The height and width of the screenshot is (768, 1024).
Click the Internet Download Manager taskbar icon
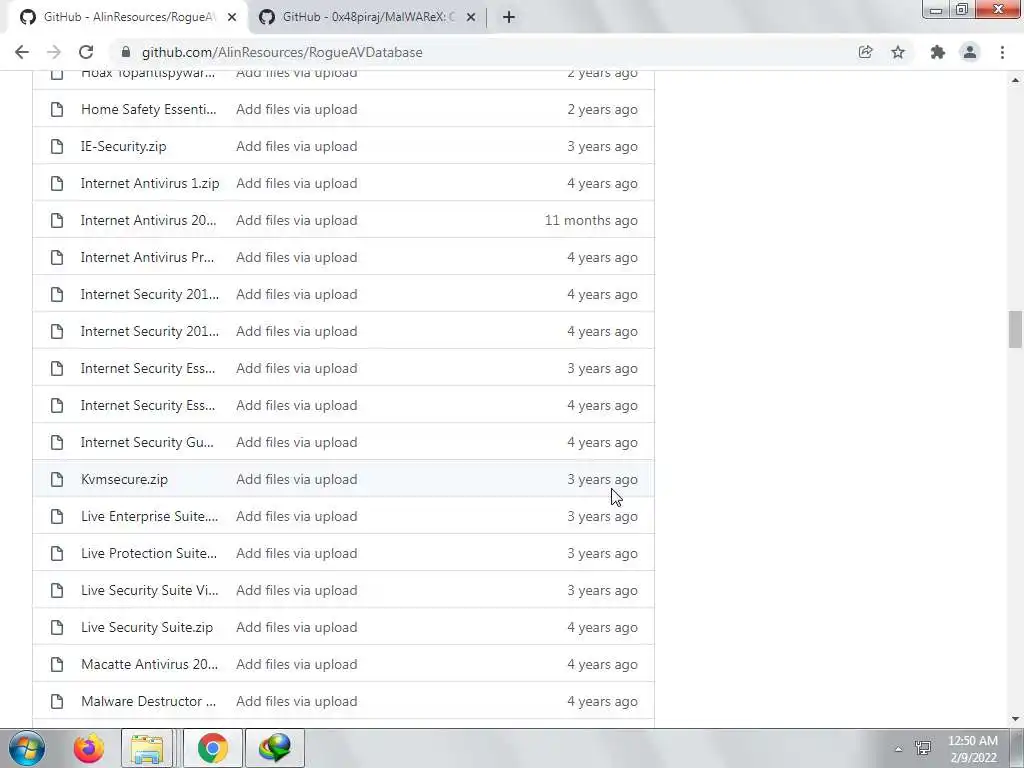tap(275, 748)
